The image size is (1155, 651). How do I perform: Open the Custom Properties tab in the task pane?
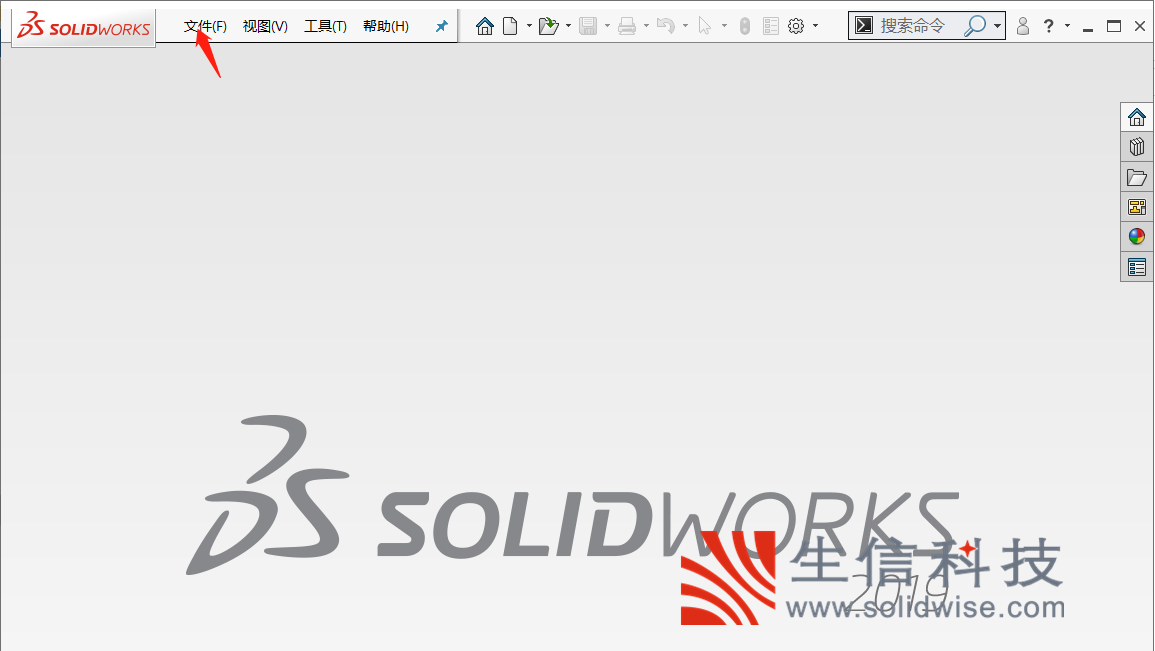click(1137, 267)
